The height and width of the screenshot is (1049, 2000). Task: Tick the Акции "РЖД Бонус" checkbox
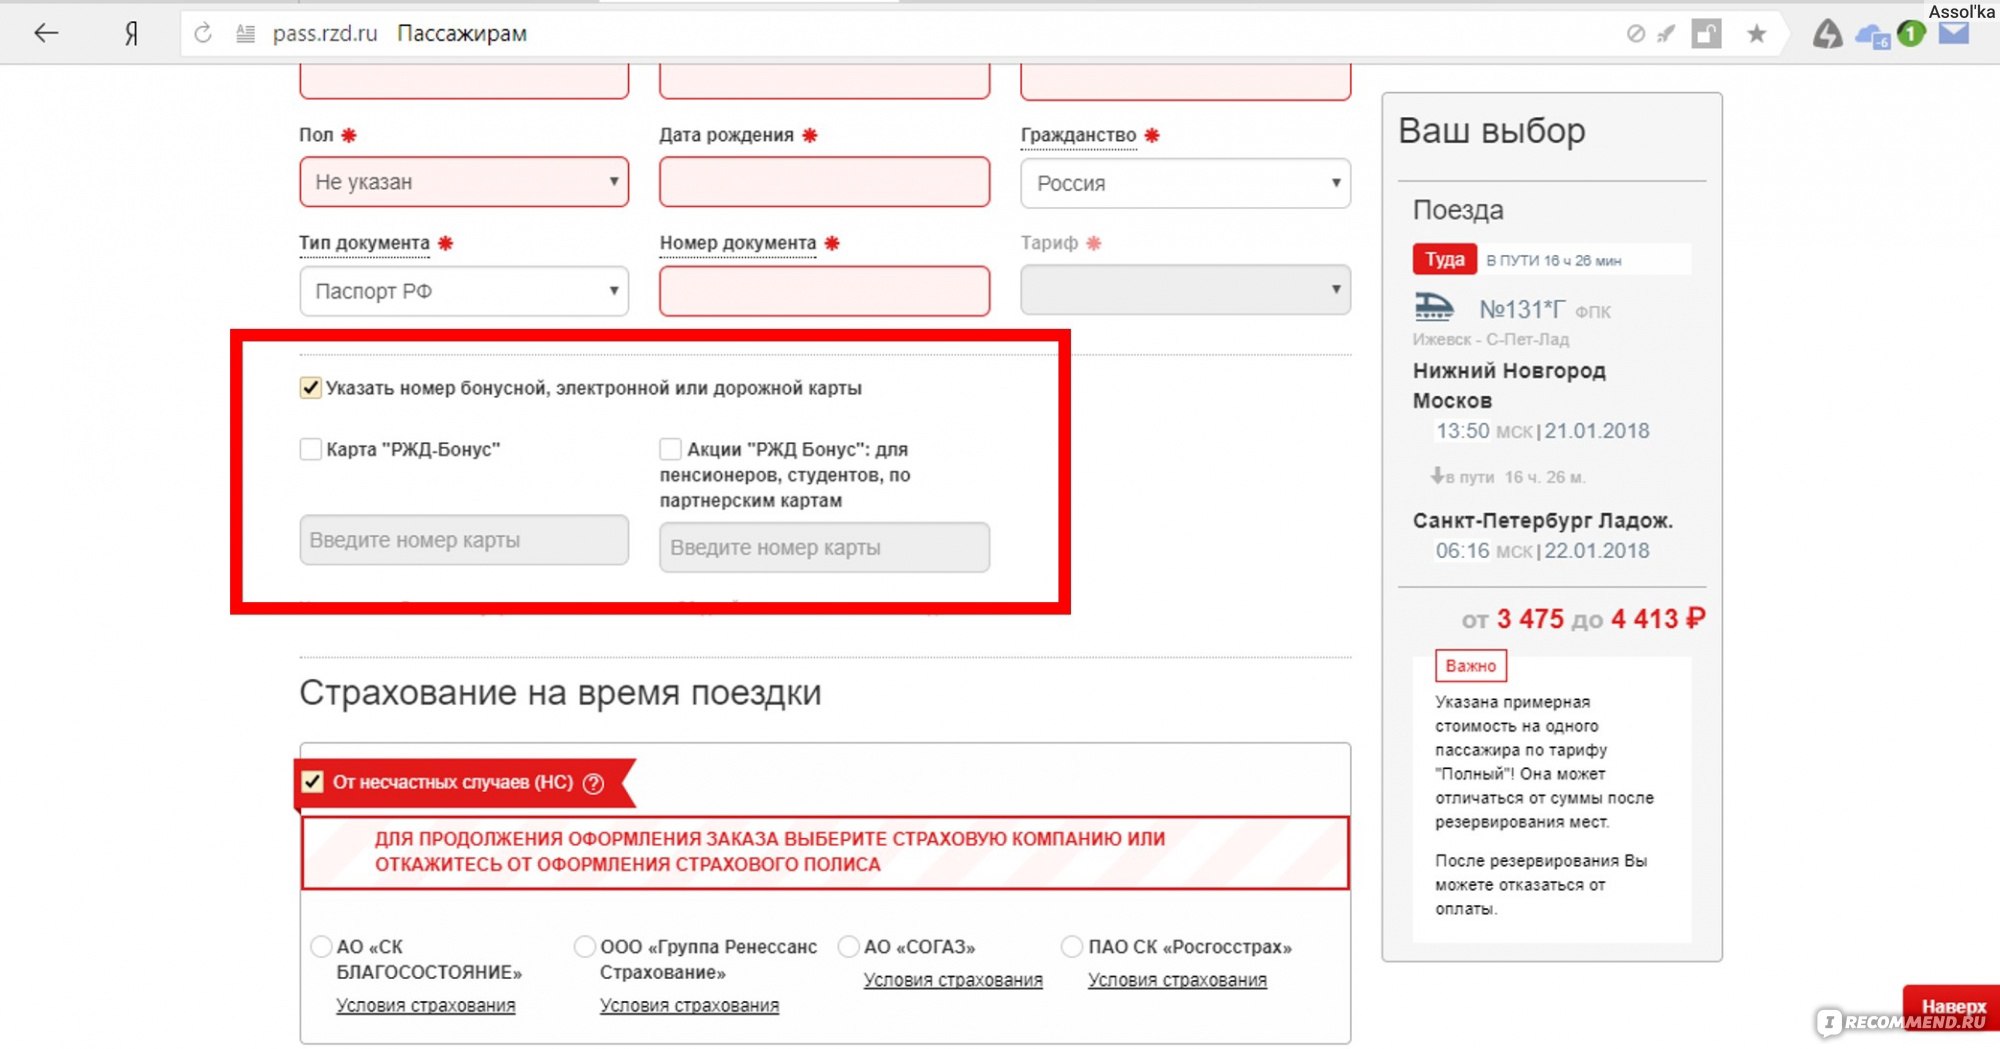click(x=670, y=449)
